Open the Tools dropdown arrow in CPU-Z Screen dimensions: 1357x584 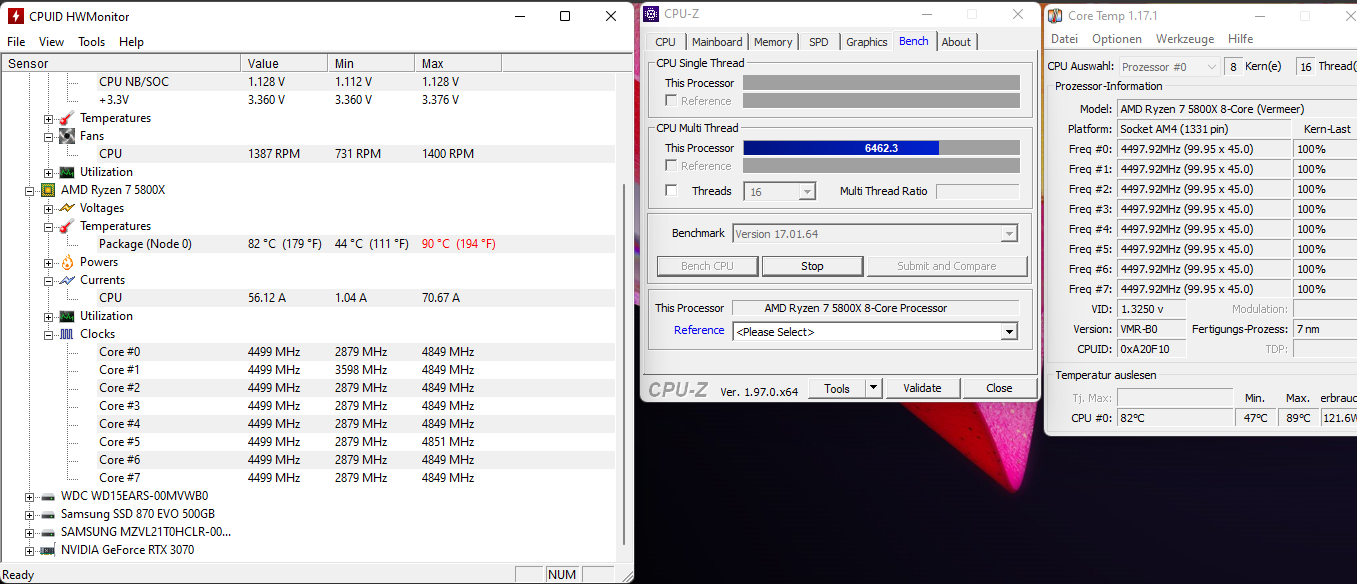coord(873,388)
